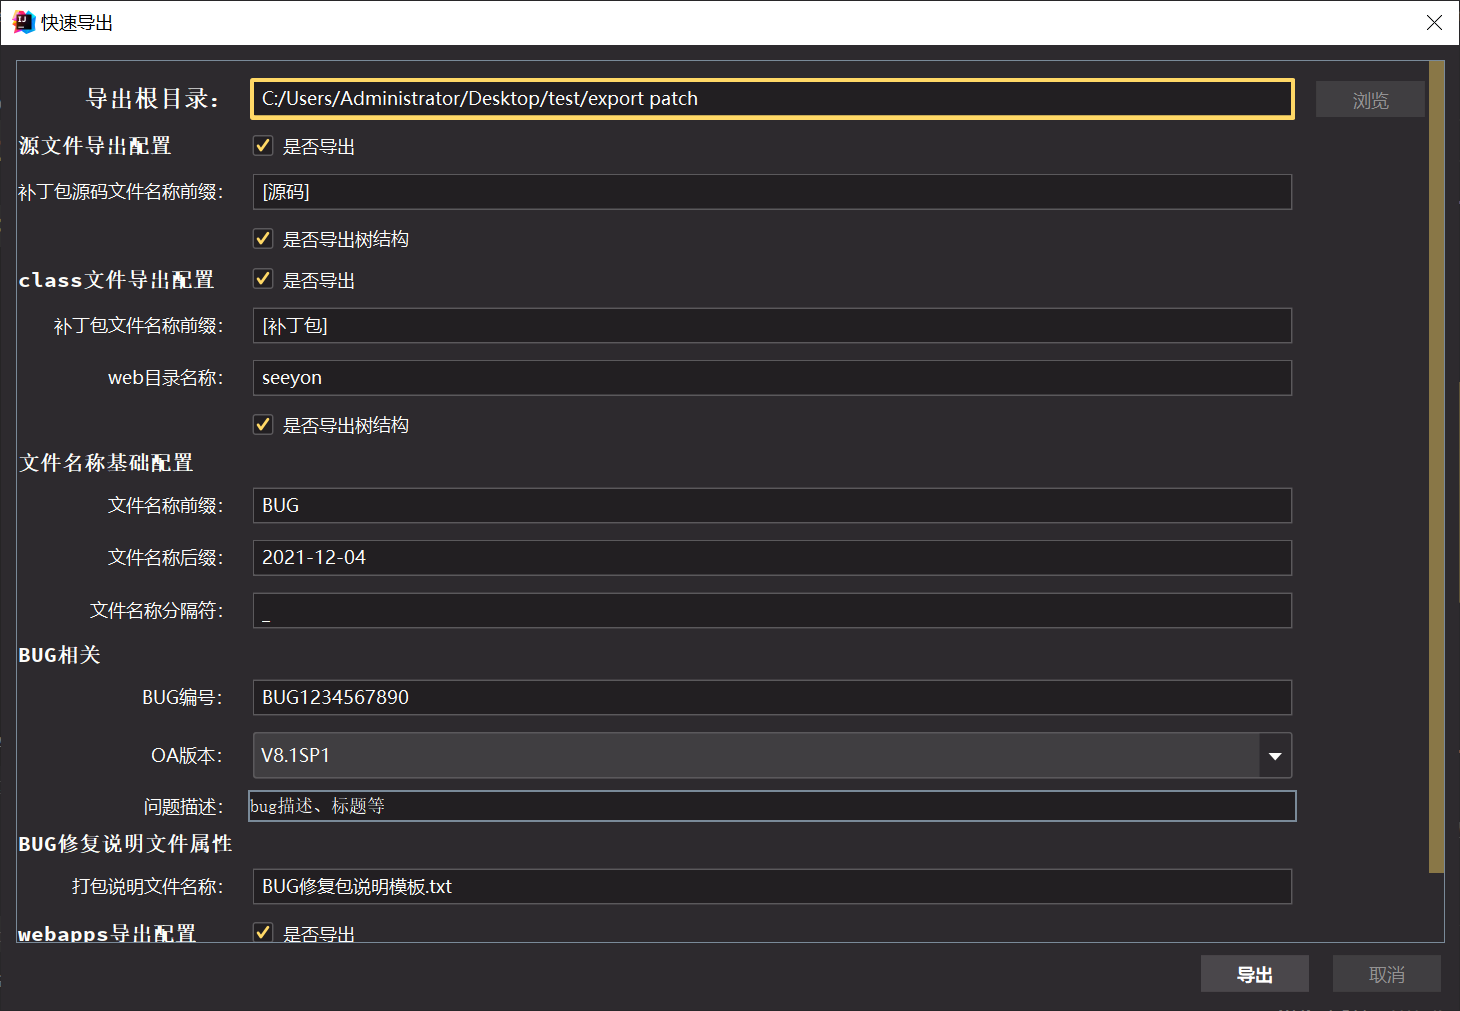Image resolution: width=1460 pixels, height=1011 pixels.
Task: Click the 补丁包源码文件名称前缀 input field
Action: [772, 192]
